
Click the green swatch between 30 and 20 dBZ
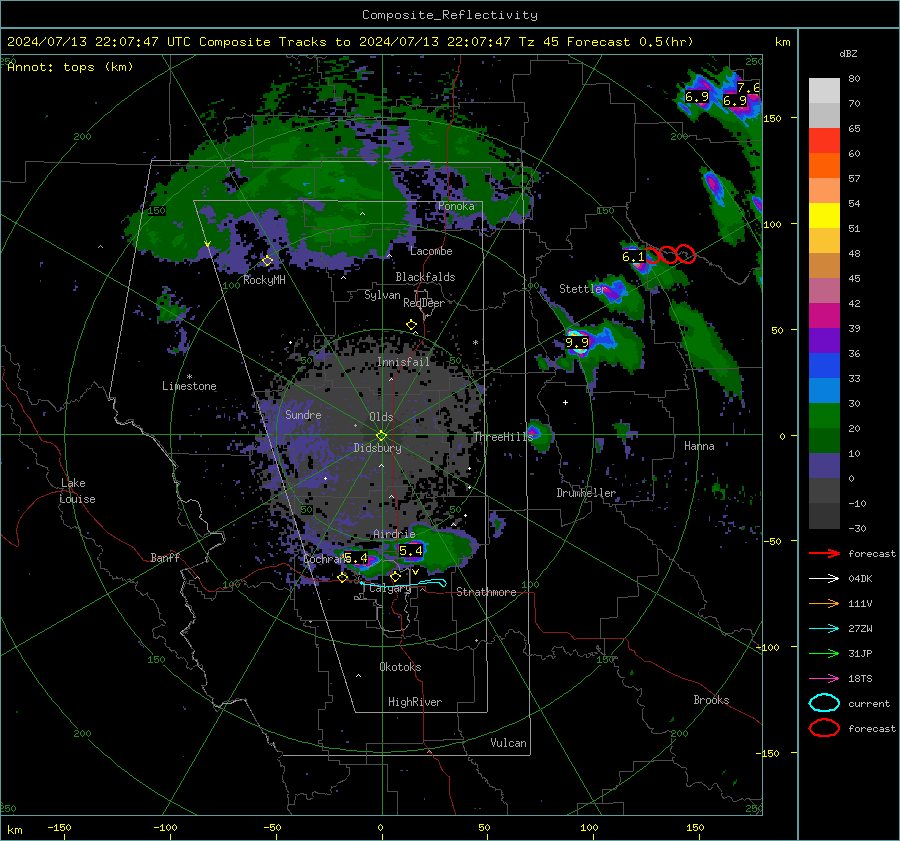click(x=824, y=416)
